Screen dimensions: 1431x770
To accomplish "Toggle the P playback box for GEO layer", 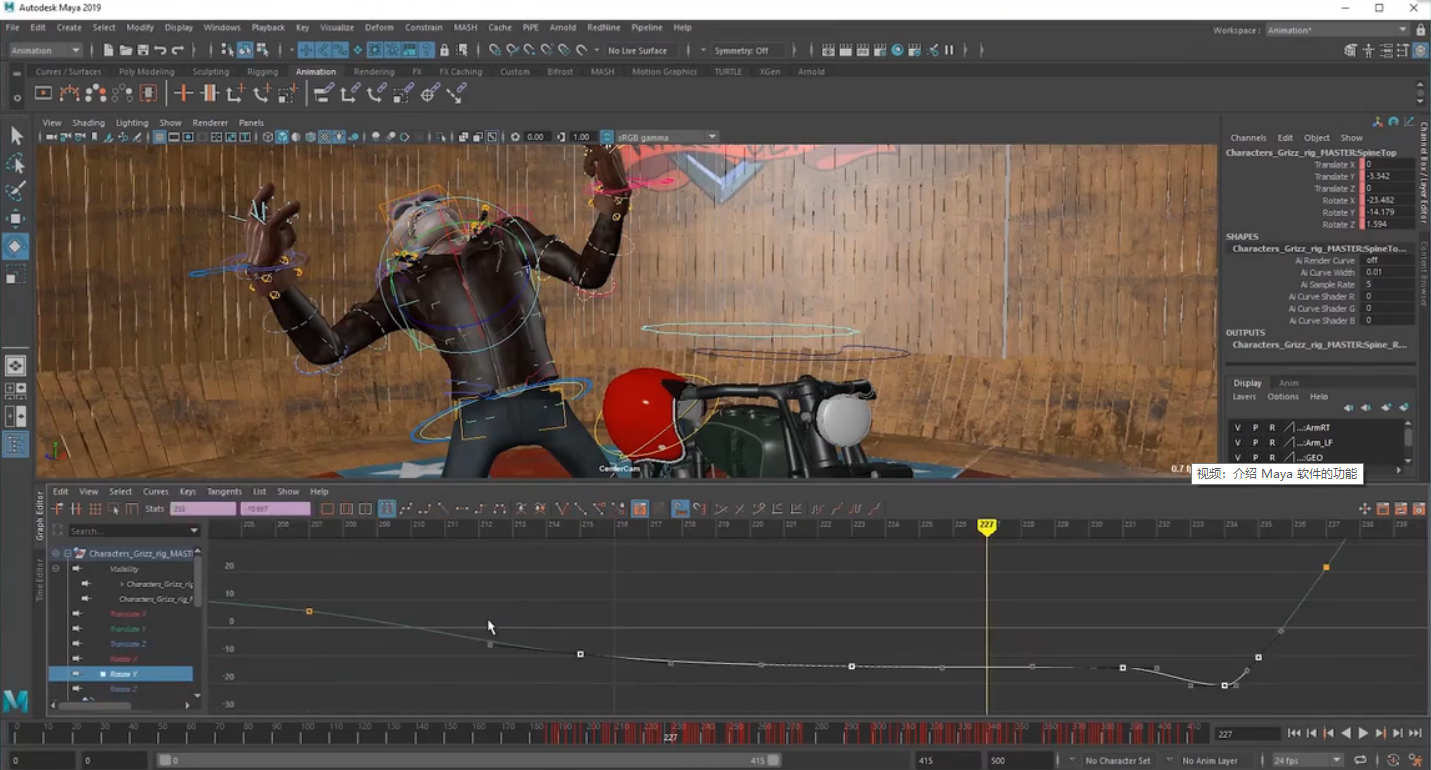I will [x=1255, y=458].
